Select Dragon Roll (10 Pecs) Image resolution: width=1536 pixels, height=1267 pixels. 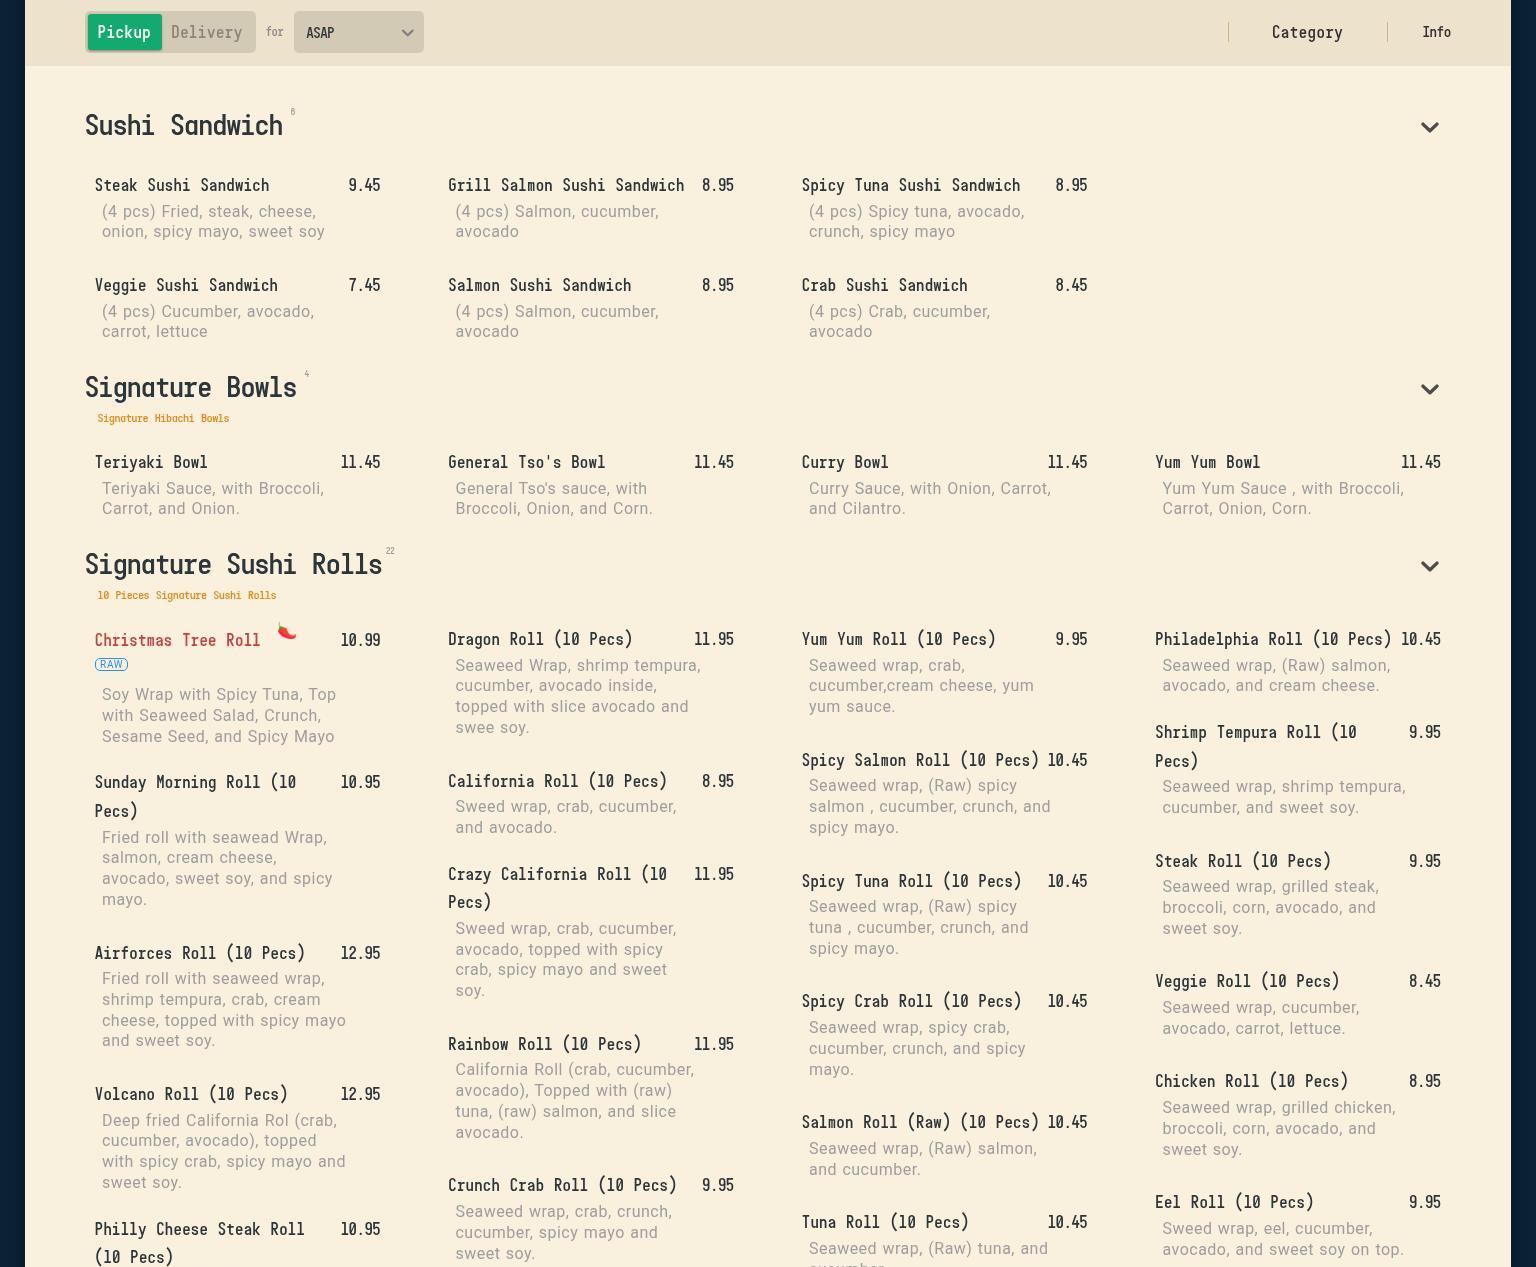pos(540,639)
